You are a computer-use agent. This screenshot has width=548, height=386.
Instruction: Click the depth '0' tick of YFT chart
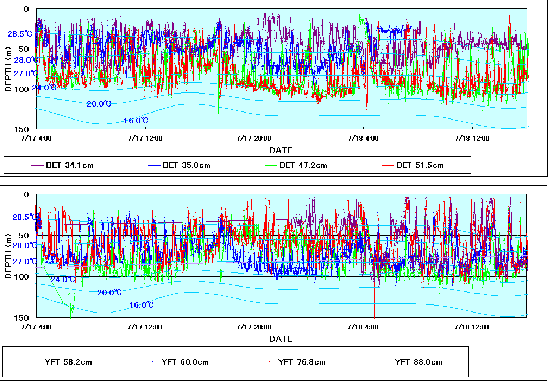(x=27, y=195)
